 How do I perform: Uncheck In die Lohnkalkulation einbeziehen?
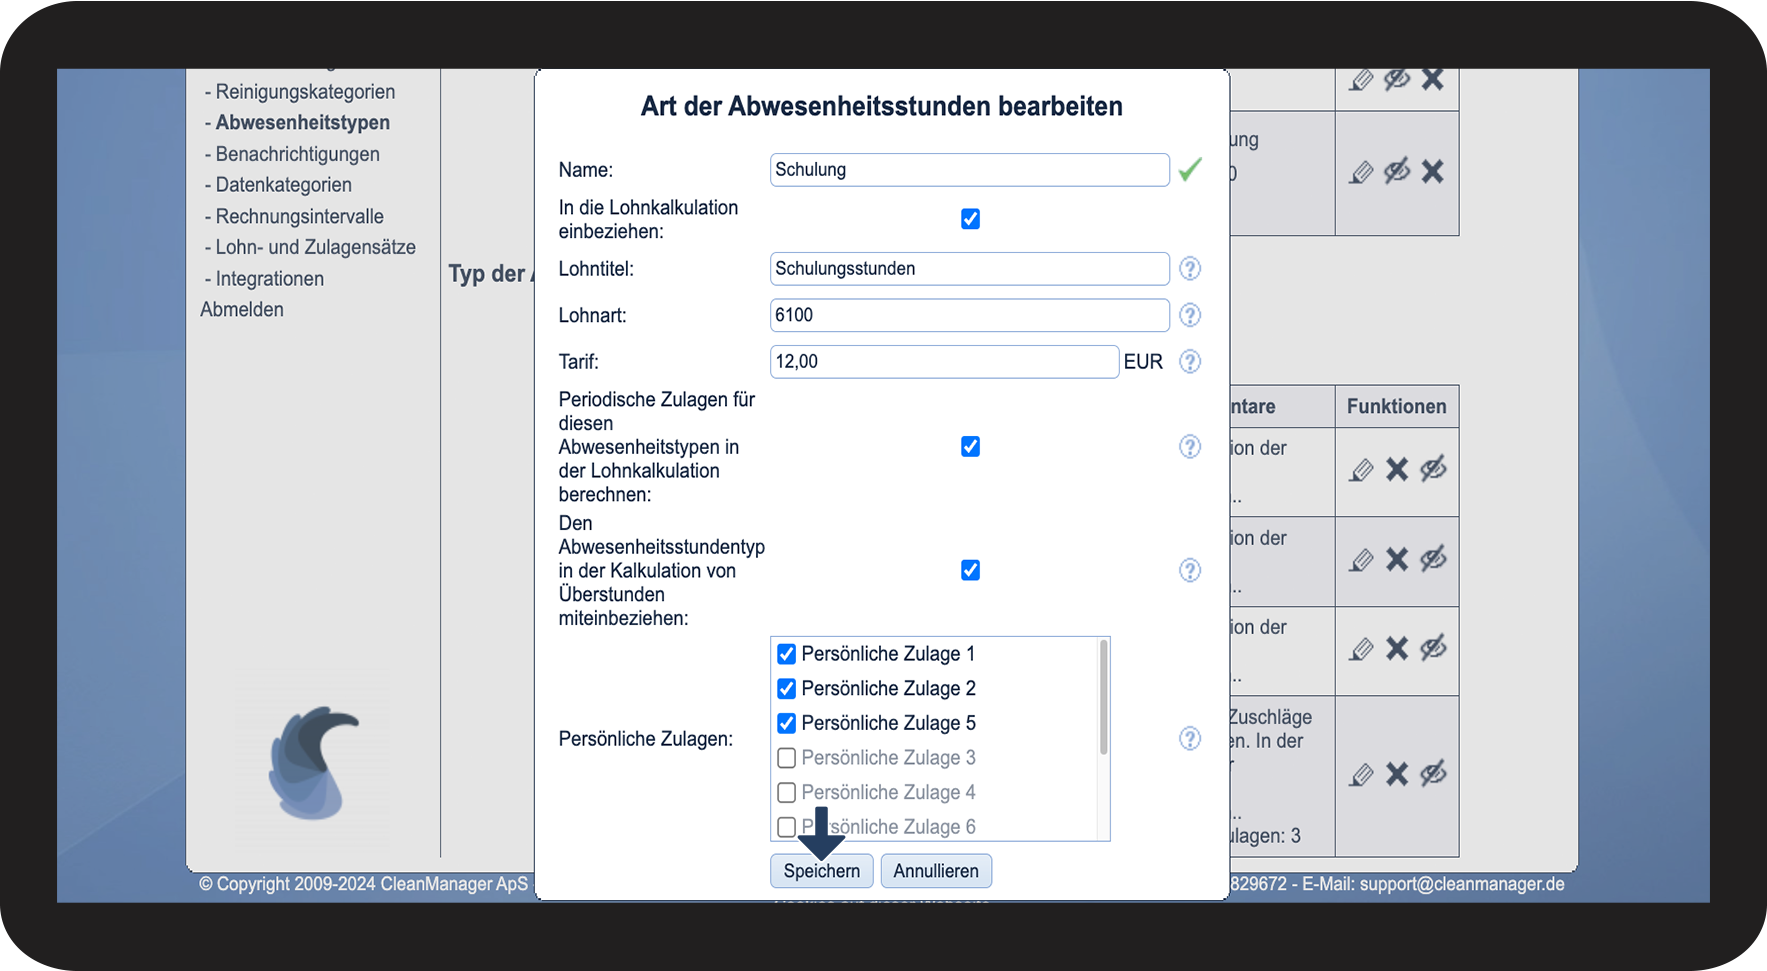pyautogui.click(x=970, y=219)
